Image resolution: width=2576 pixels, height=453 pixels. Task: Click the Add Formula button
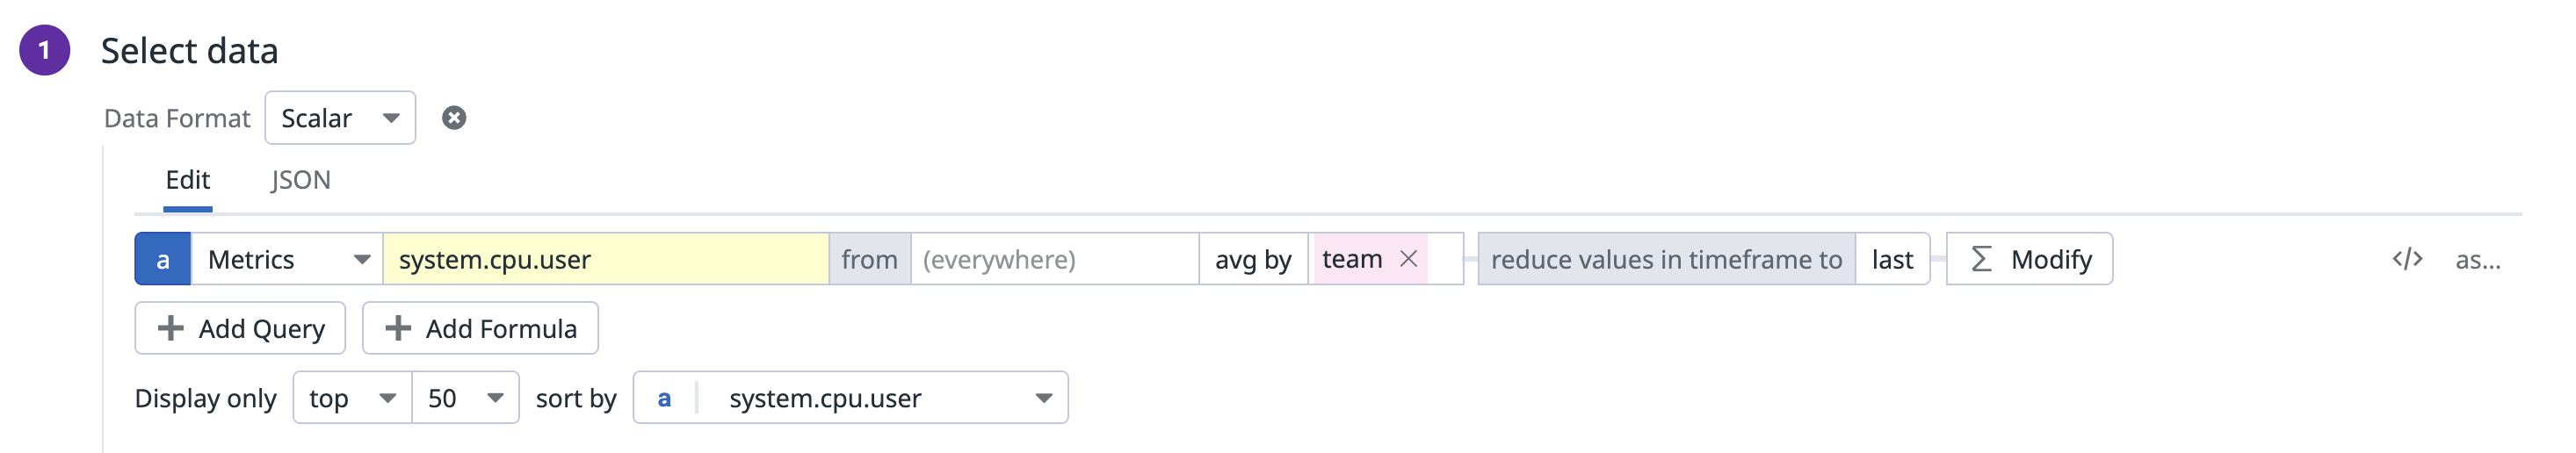click(x=480, y=328)
